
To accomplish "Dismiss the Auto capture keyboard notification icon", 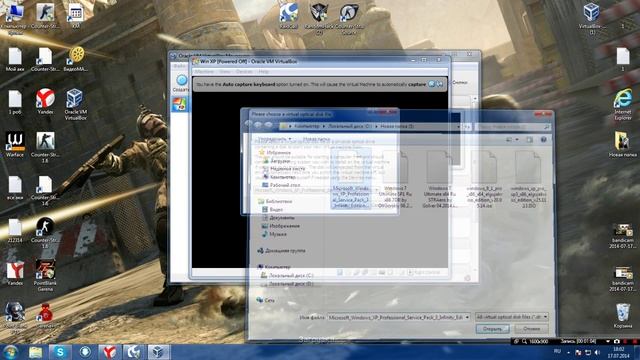I will click(431, 84).
